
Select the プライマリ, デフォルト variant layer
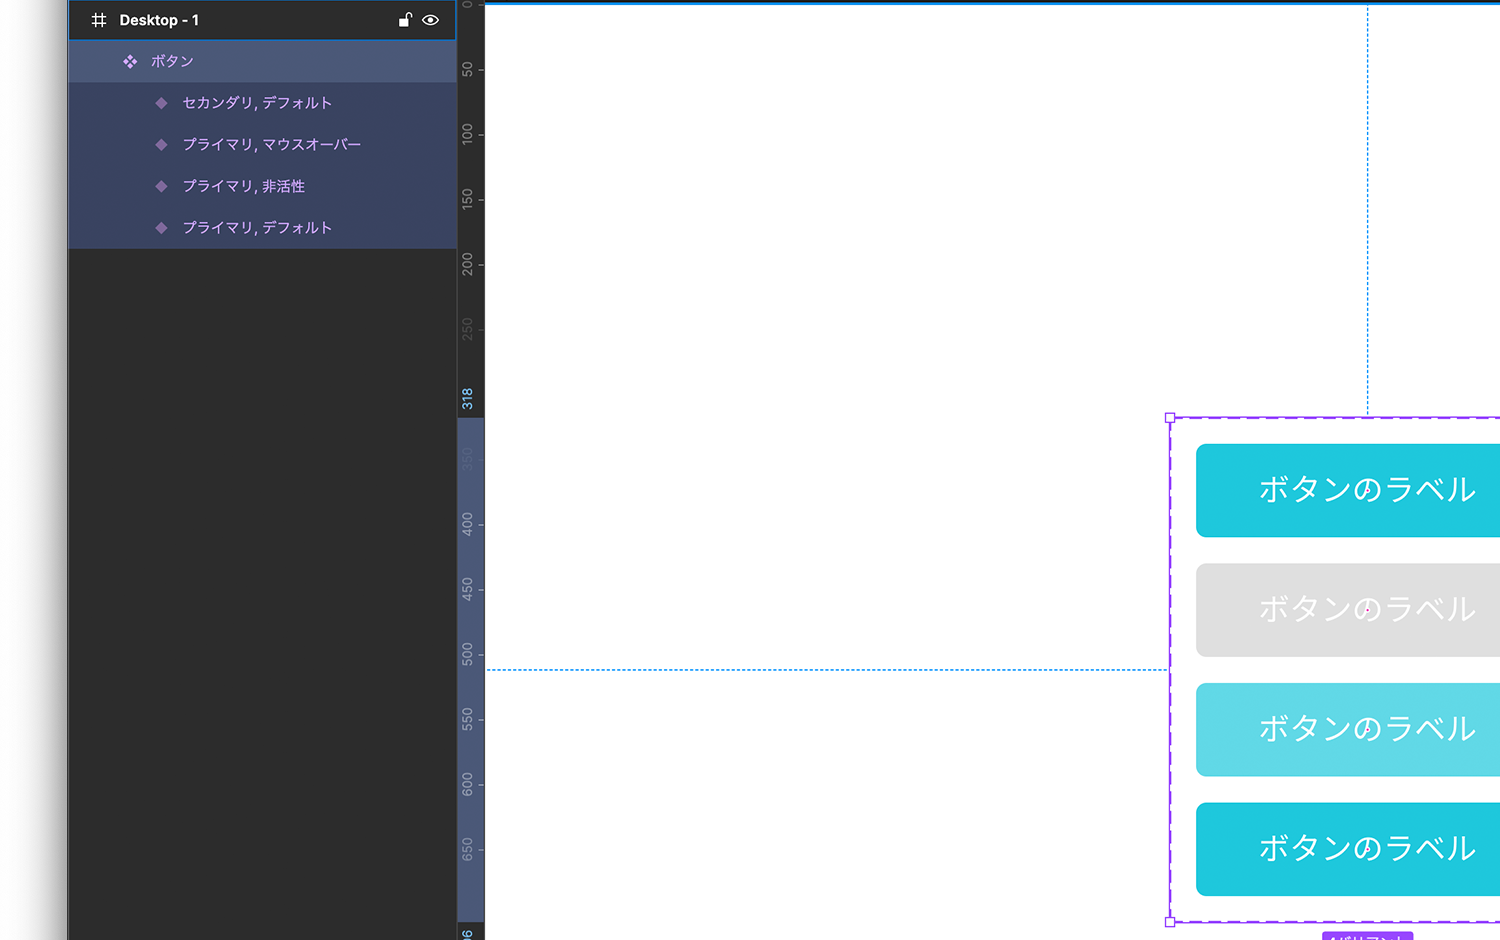[262, 228]
